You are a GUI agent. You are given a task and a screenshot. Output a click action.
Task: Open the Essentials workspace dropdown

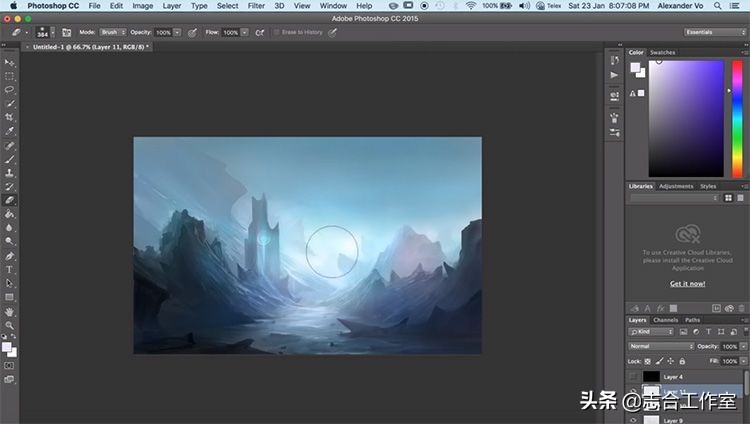coord(715,32)
